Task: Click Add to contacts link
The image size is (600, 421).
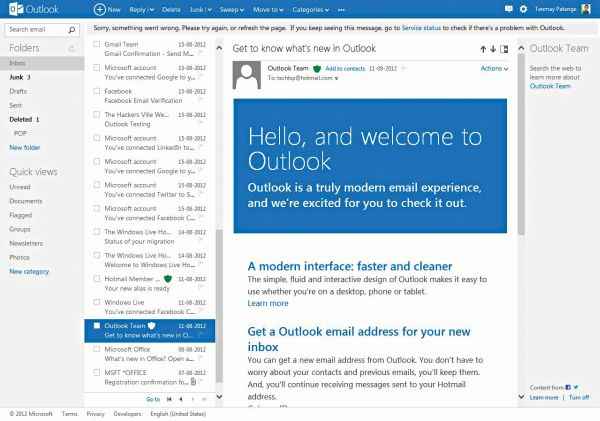Action: (345, 69)
